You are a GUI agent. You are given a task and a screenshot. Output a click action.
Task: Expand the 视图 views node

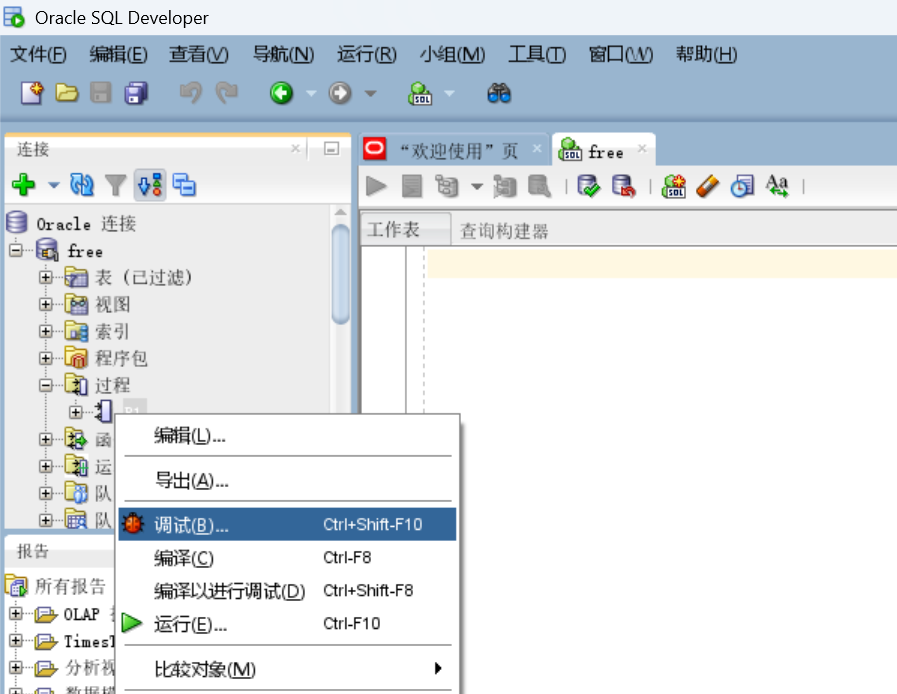click(x=46, y=304)
